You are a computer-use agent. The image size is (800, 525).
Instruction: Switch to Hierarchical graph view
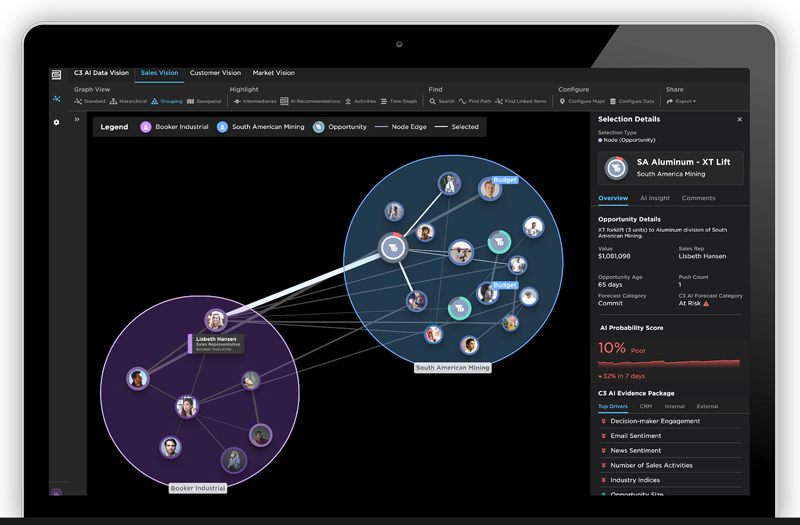point(131,101)
